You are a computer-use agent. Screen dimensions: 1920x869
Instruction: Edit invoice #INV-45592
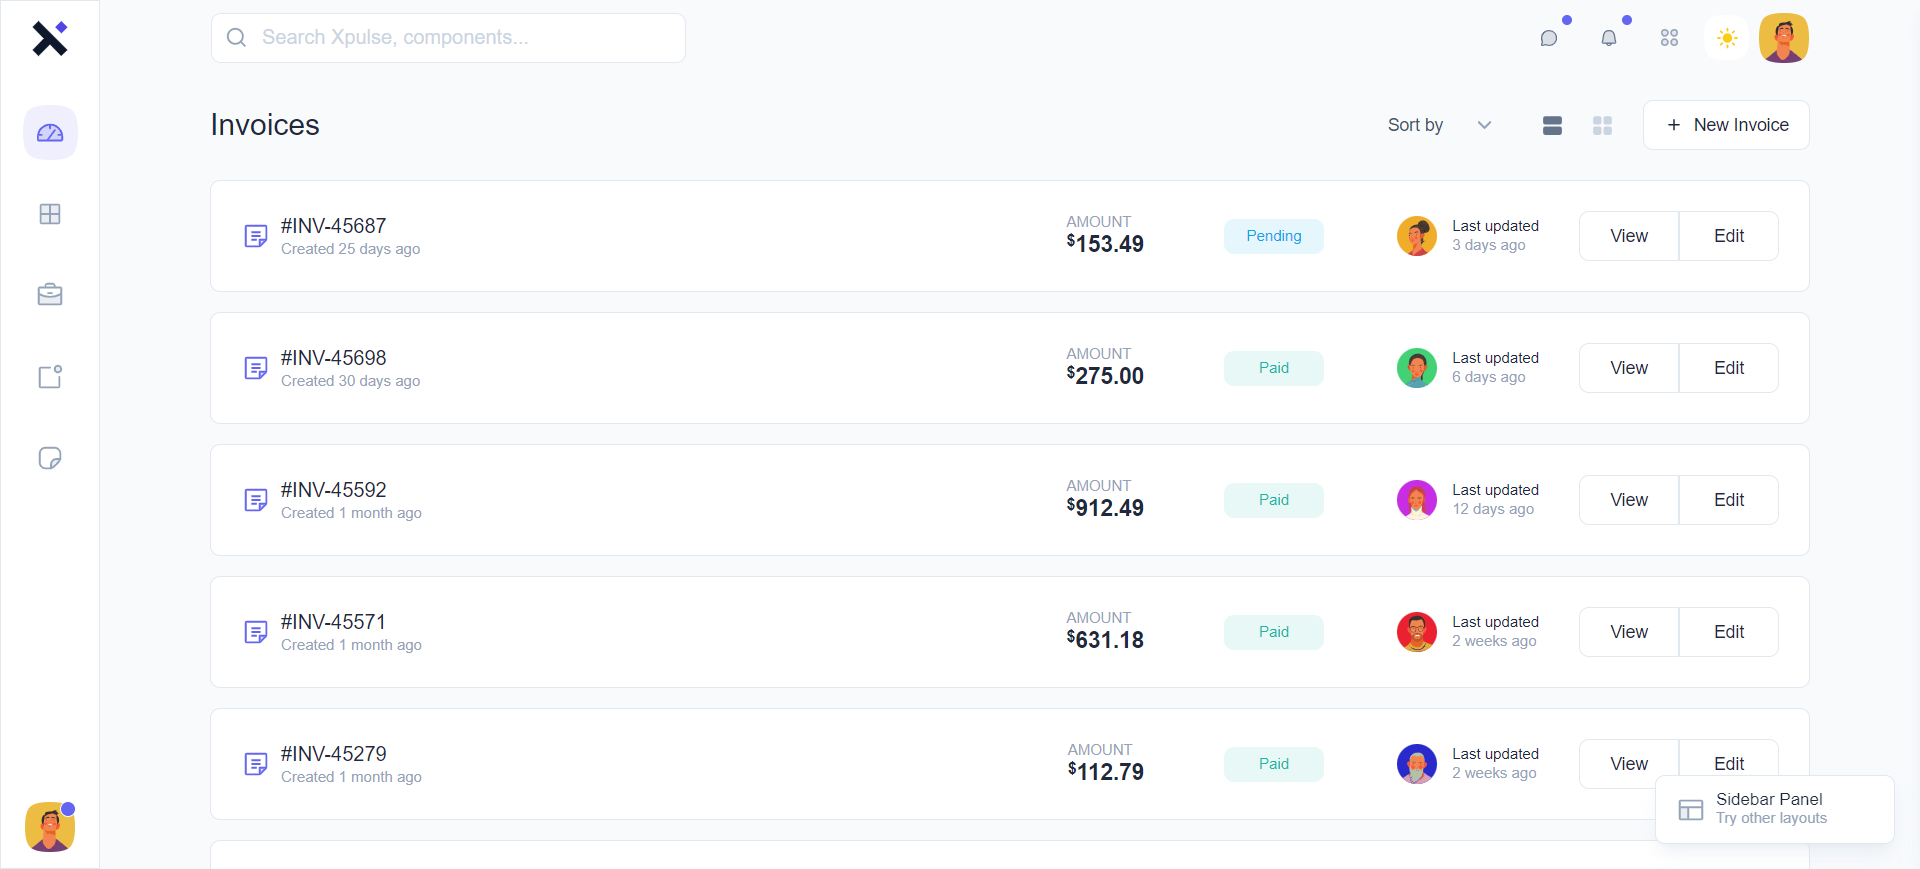tap(1729, 500)
